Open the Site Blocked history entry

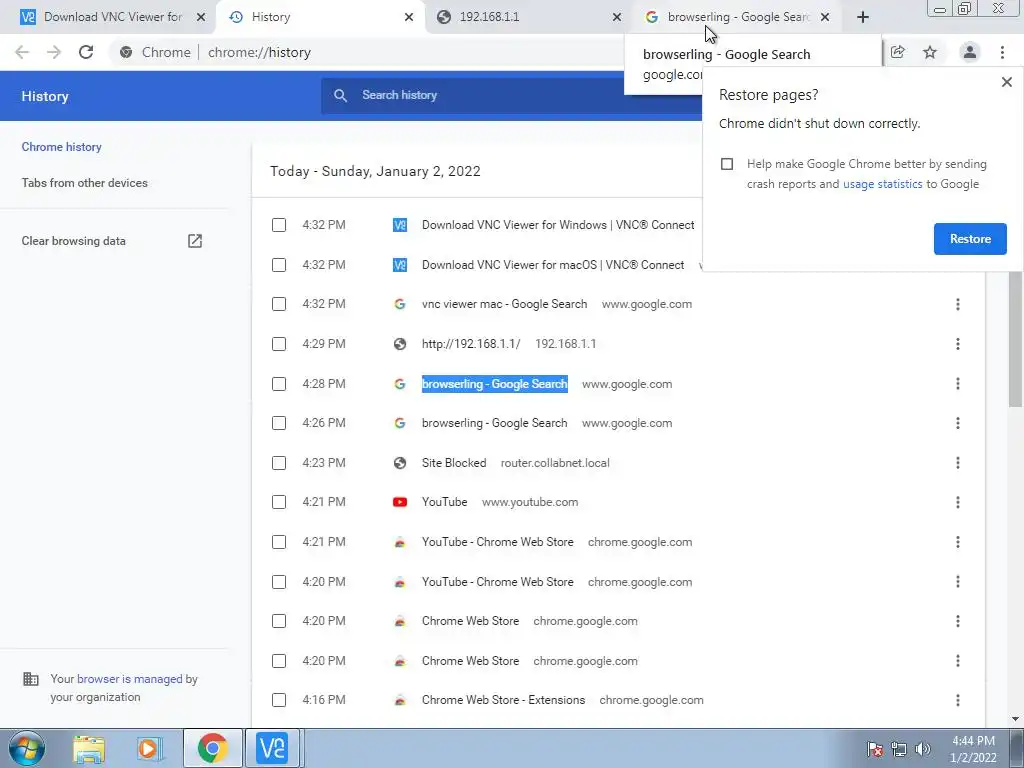tap(454, 463)
